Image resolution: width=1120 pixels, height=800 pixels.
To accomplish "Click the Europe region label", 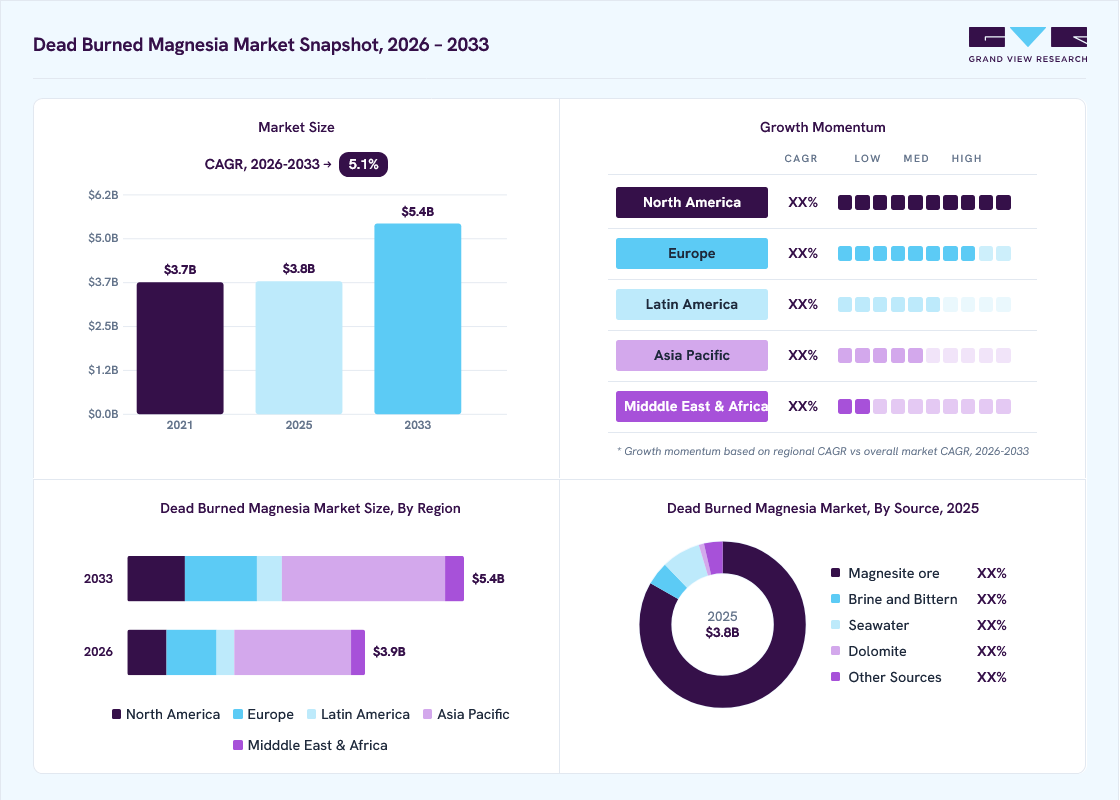I will (x=691, y=254).
